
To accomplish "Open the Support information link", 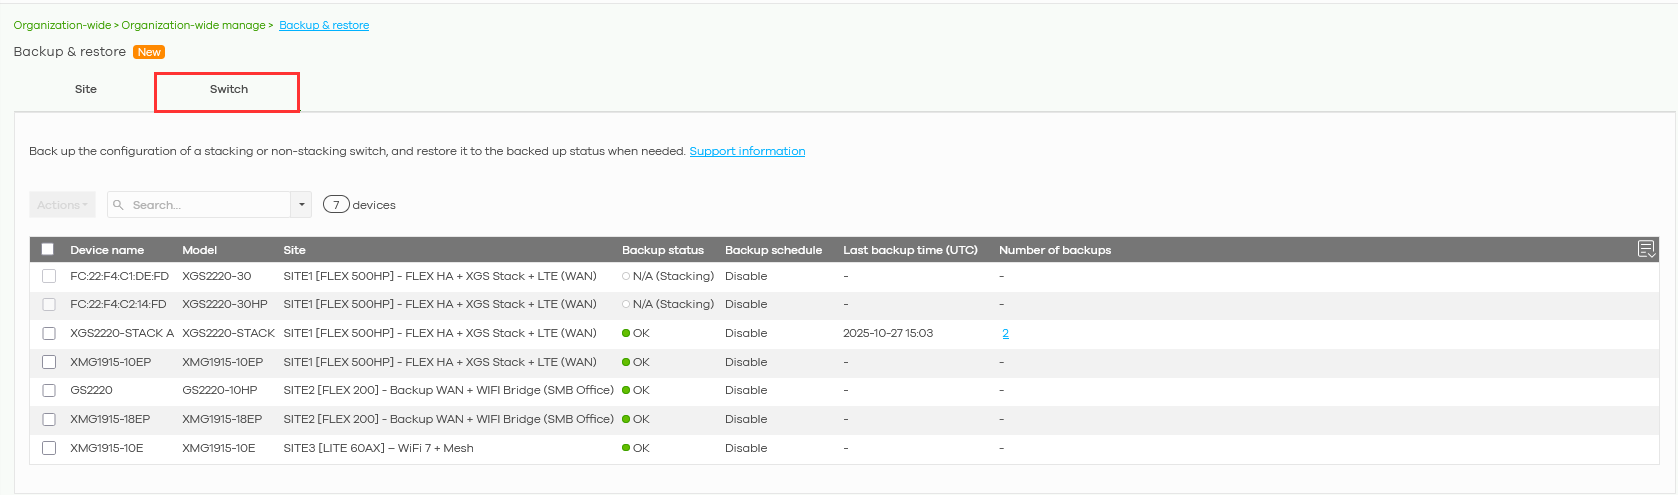I will (x=747, y=151).
